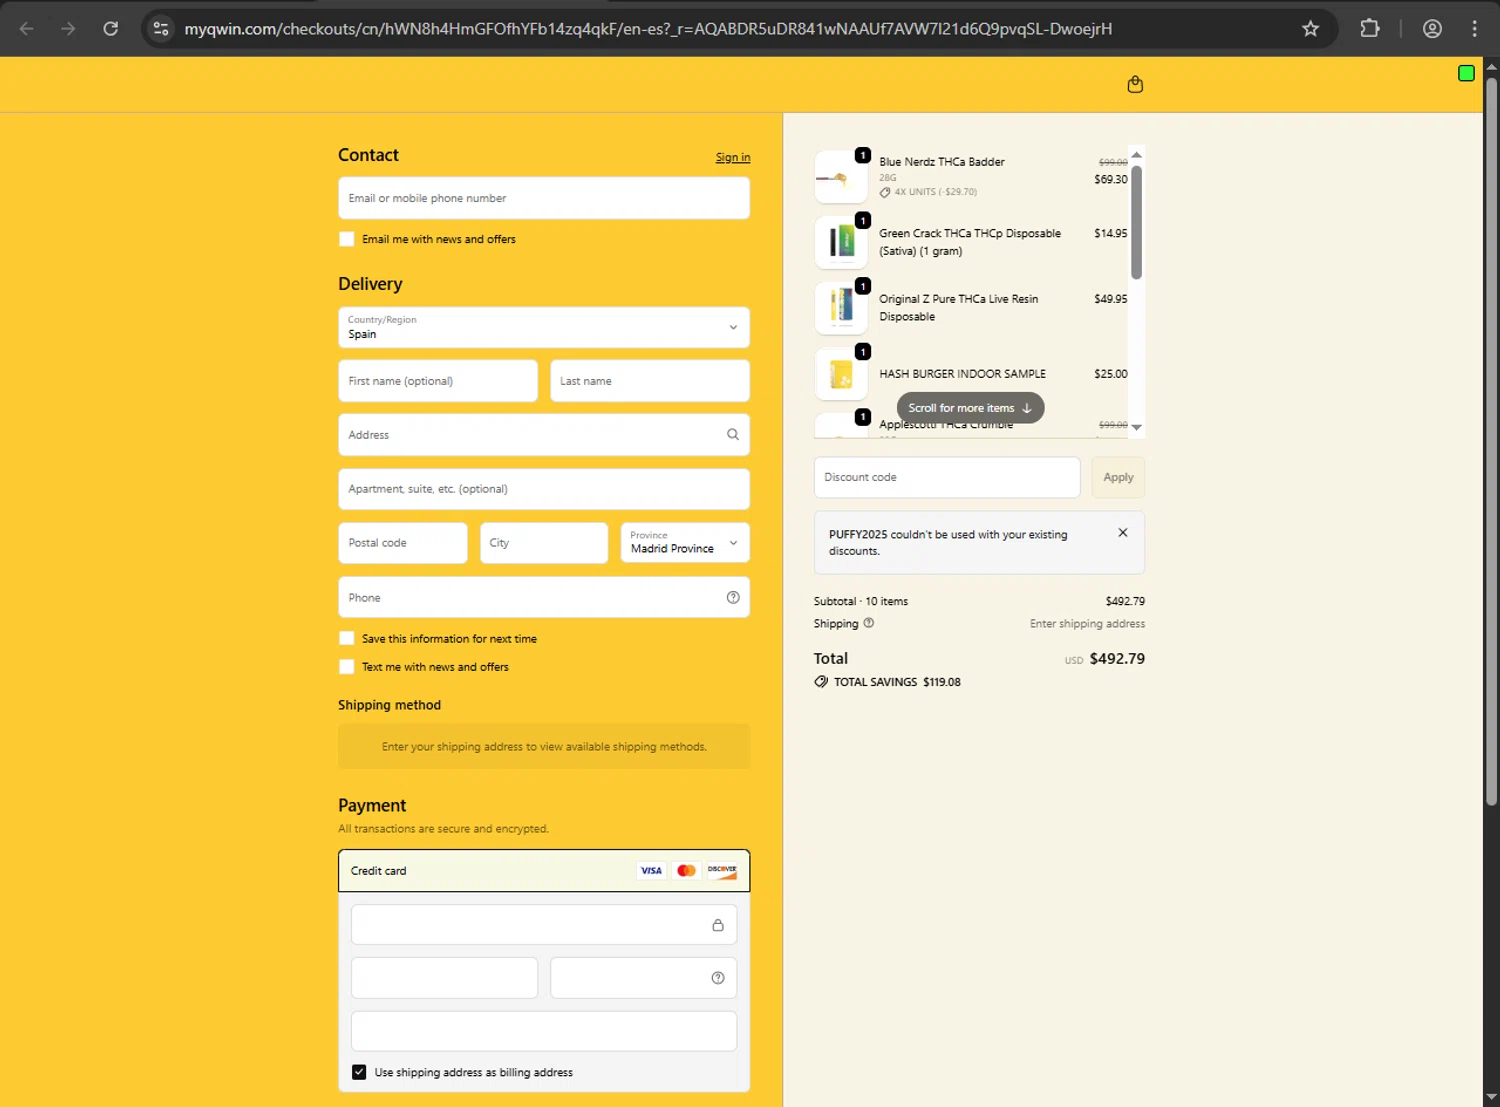Click page vertical scrollbar thumb
1500x1107 pixels.
pyautogui.click(x=1491, y=440)
